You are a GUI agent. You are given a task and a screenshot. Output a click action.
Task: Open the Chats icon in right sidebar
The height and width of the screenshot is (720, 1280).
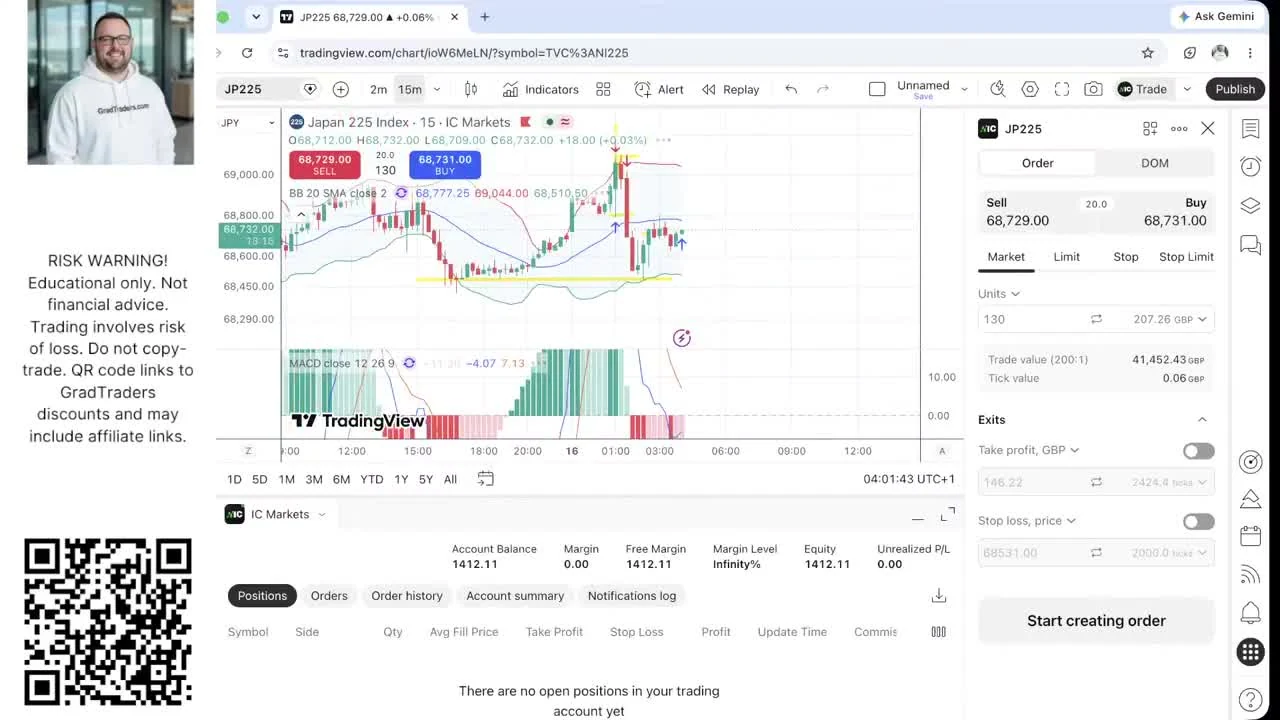(1250, 244)
